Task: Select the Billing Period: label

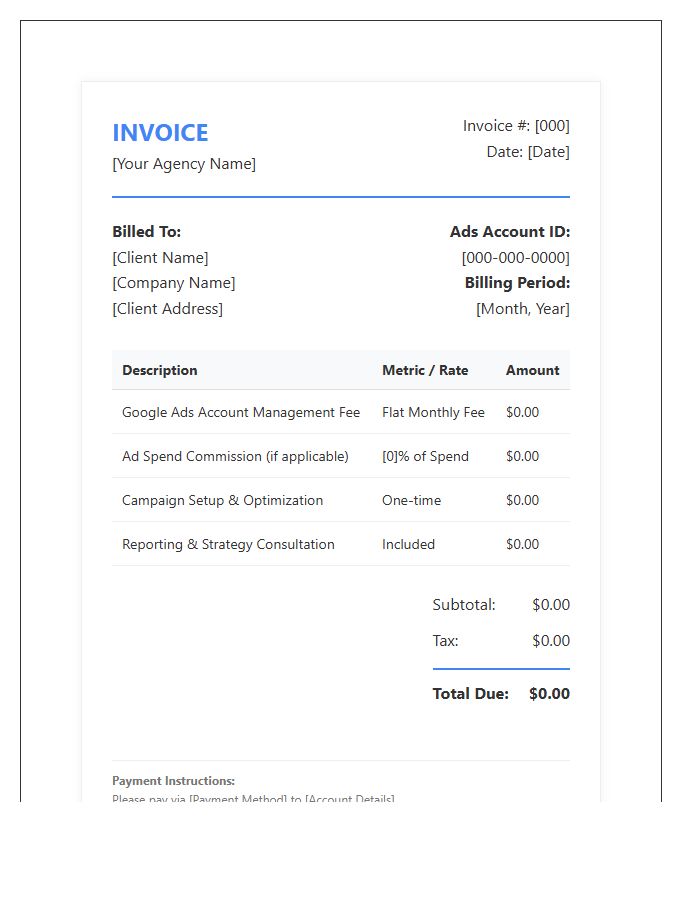Action: [x=518, y=283]
